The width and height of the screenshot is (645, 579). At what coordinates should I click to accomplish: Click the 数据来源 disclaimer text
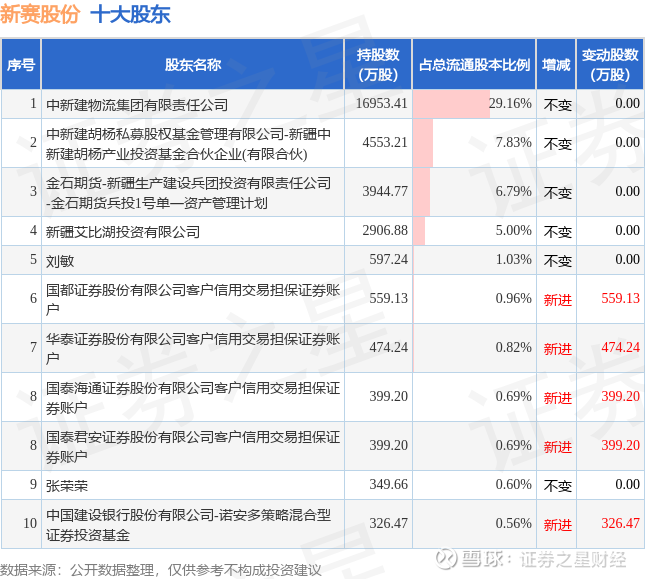tap(160, 570)
